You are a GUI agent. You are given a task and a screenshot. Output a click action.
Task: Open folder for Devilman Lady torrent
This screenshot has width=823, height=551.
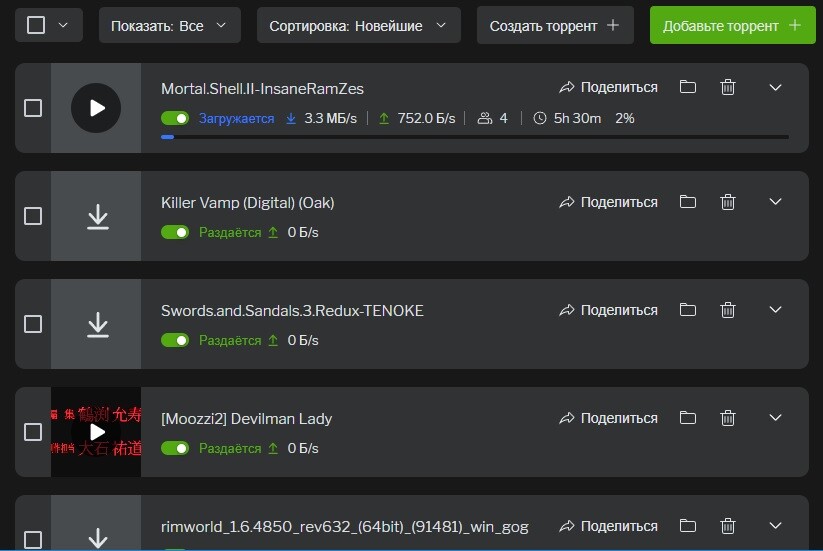tap(688, 418)
